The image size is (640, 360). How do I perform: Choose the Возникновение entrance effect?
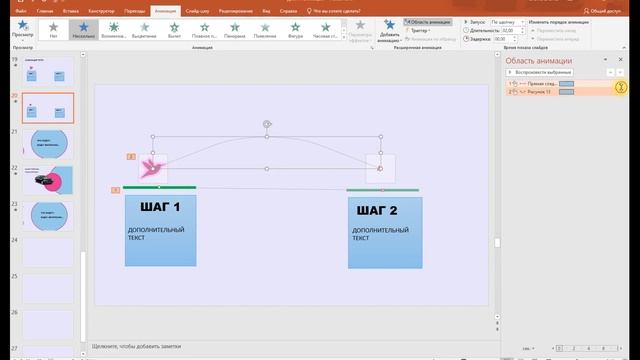[x=113, y=30]
